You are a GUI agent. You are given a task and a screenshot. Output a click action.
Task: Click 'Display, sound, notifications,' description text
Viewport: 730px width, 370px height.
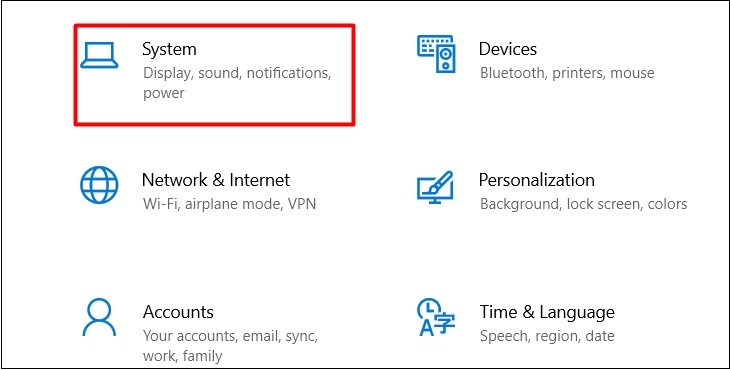pyautogui.click(x=237, y=74)
